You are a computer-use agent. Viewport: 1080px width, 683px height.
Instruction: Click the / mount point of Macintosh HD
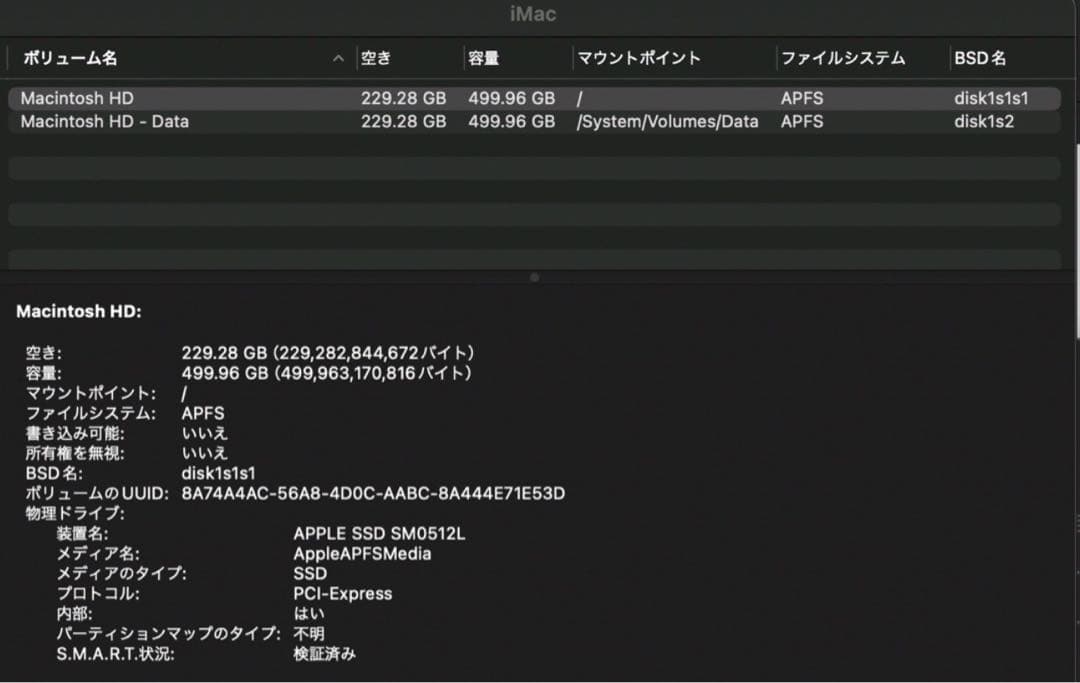pyautogui.click(x=578, y=98)
